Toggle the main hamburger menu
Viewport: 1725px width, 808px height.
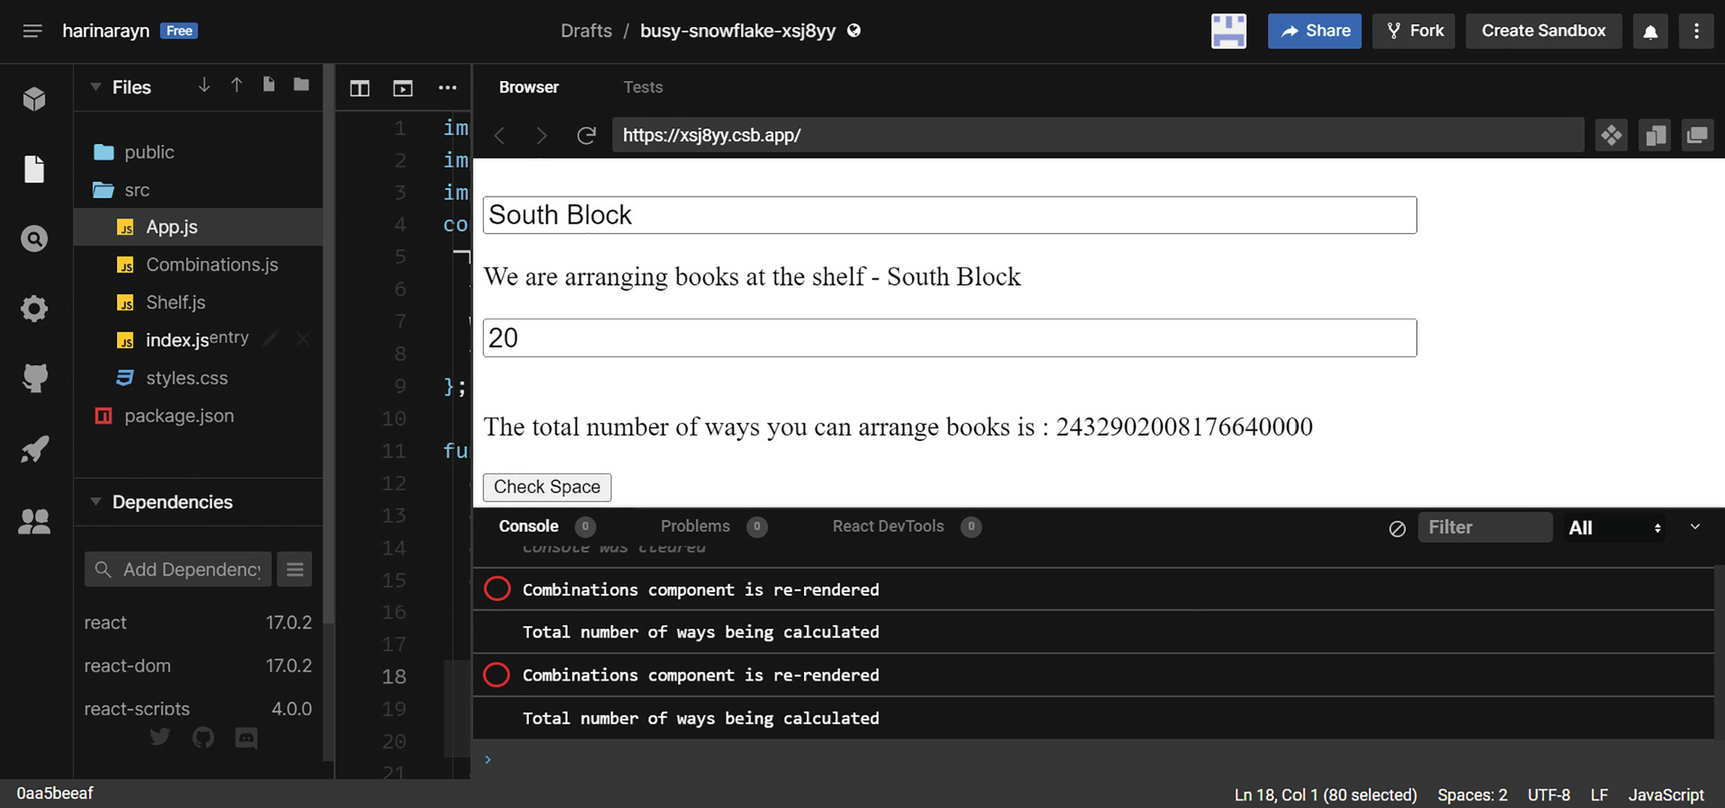coord(32,31)
